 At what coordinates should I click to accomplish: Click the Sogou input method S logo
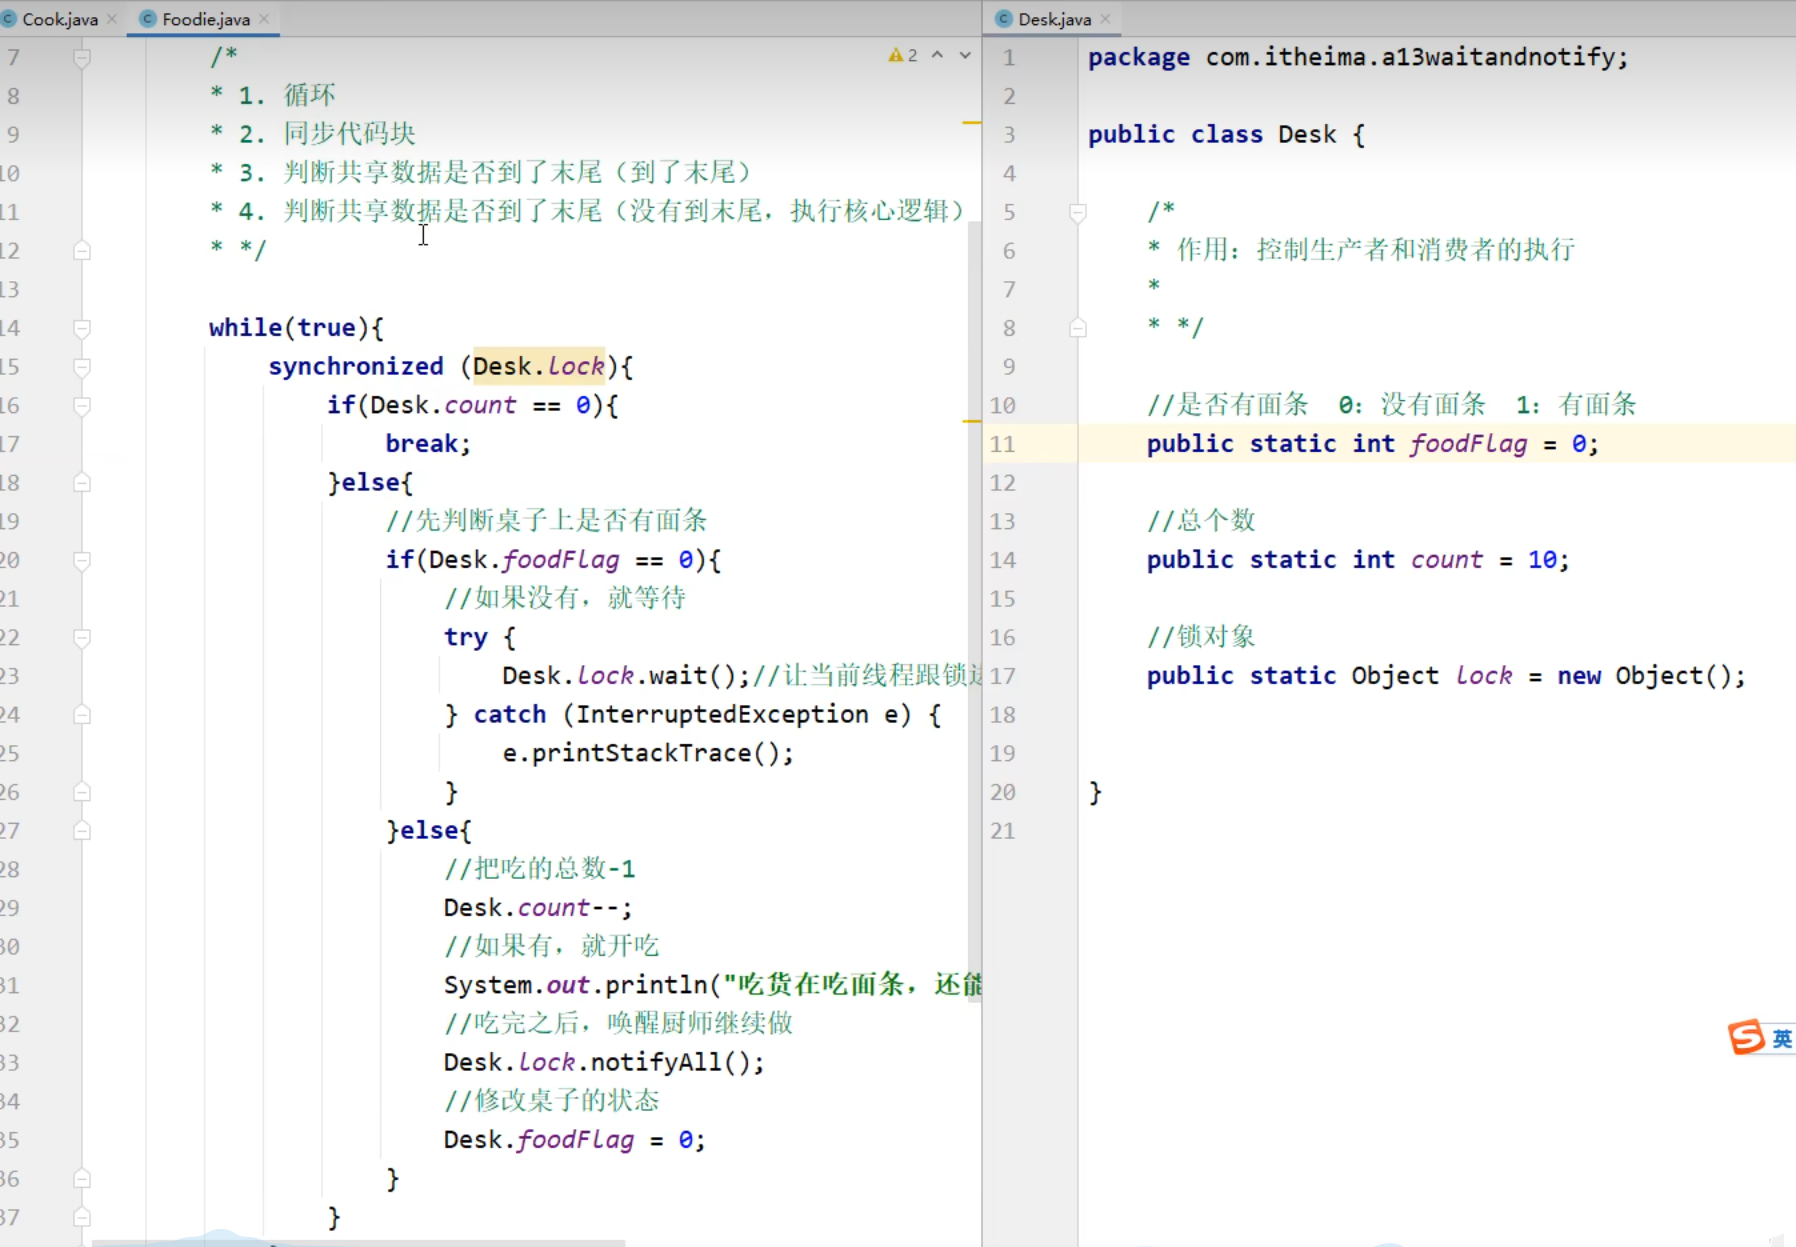(1746, 1037)
